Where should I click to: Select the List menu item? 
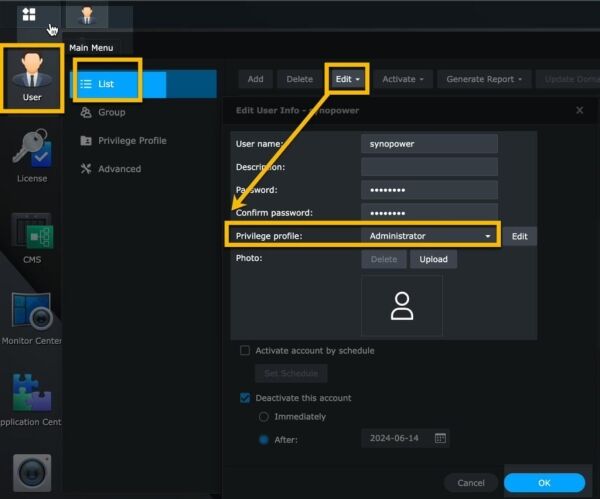tap(143, 84)
